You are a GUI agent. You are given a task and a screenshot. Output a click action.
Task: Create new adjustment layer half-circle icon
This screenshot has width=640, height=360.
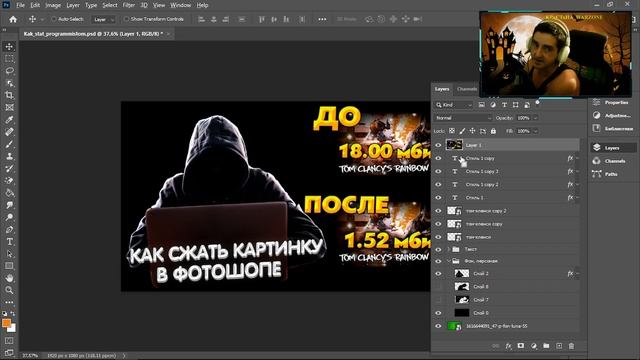pyautogui.click(x=533, y=346)
